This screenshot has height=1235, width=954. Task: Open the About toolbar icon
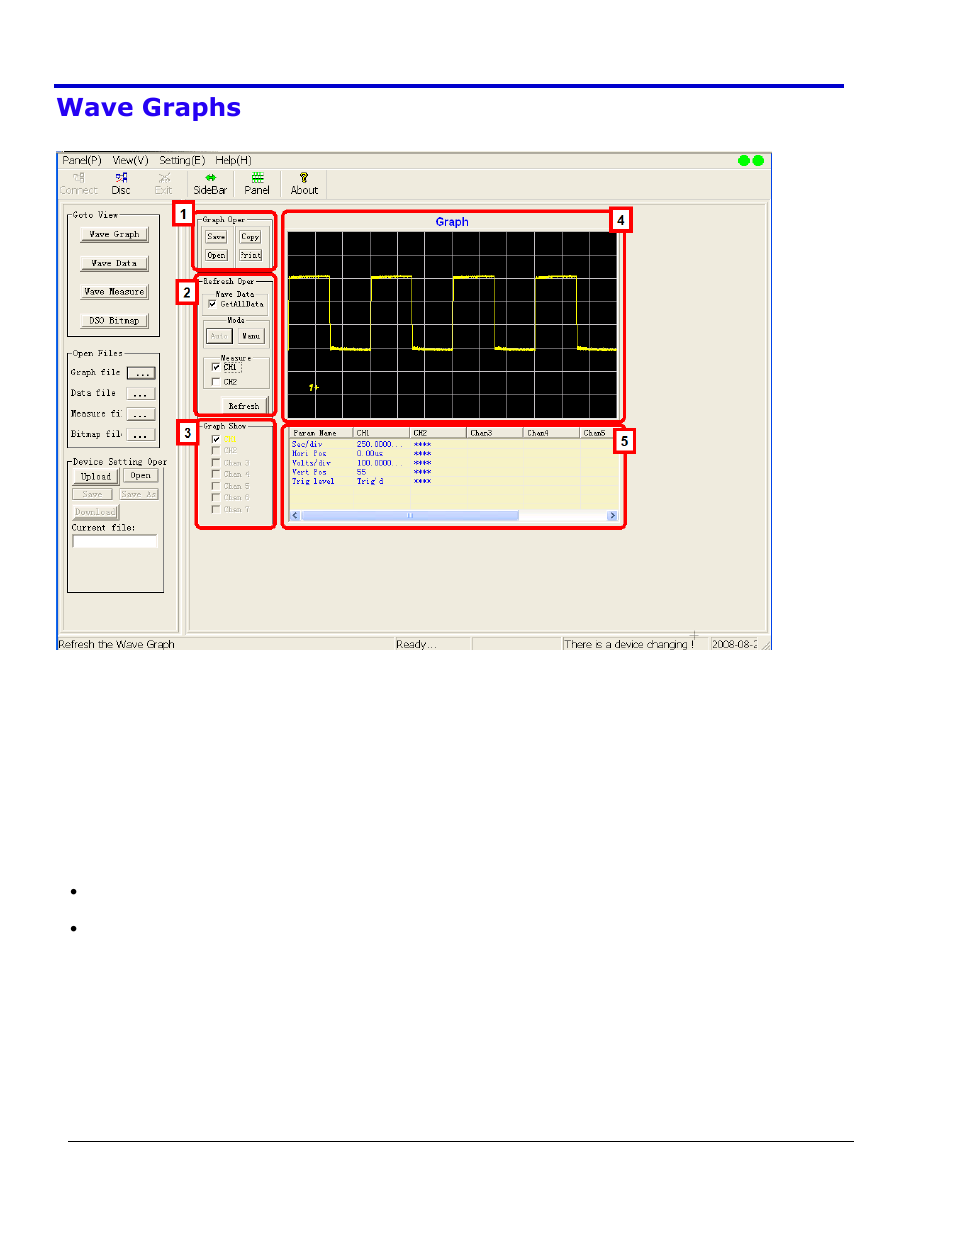[x=304, y=183]
